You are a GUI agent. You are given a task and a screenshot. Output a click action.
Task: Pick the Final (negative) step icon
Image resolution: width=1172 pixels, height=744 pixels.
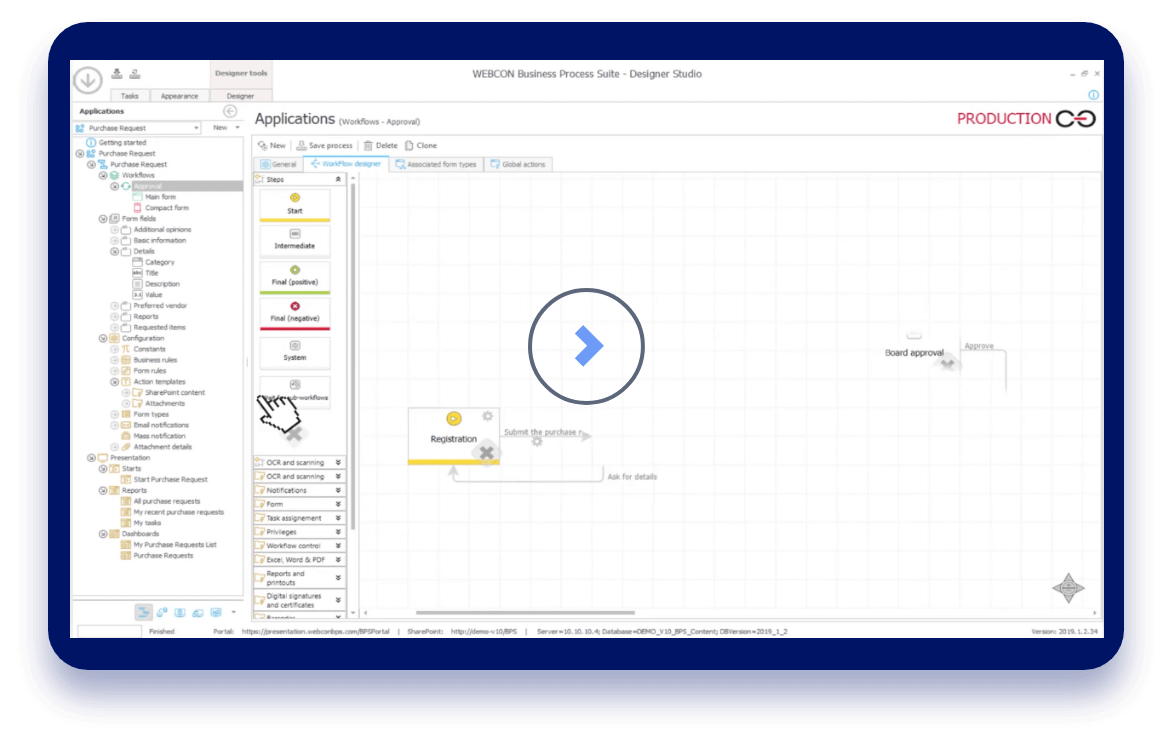[295, 306]
